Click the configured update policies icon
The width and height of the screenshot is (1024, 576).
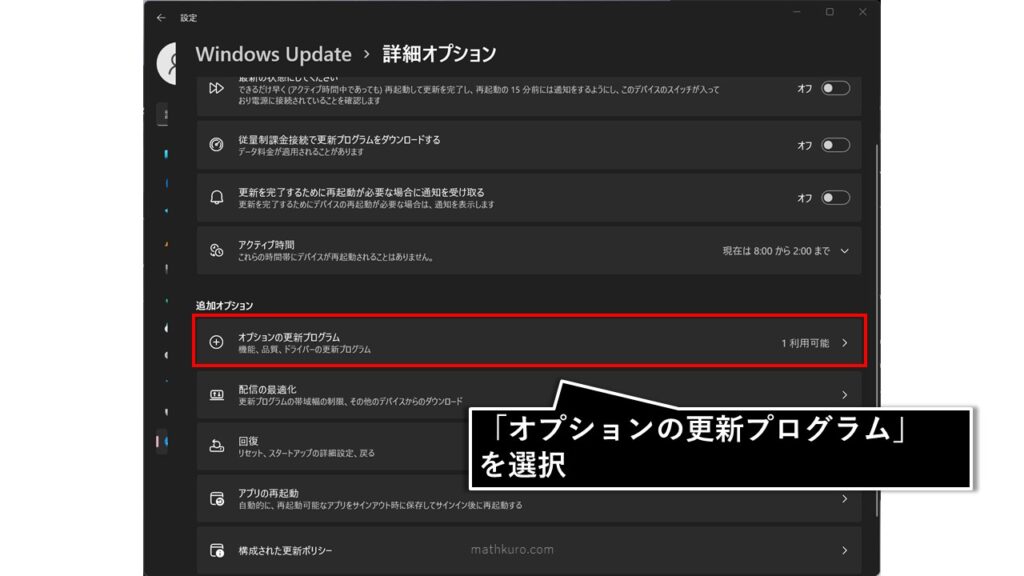tap(216, 551)
